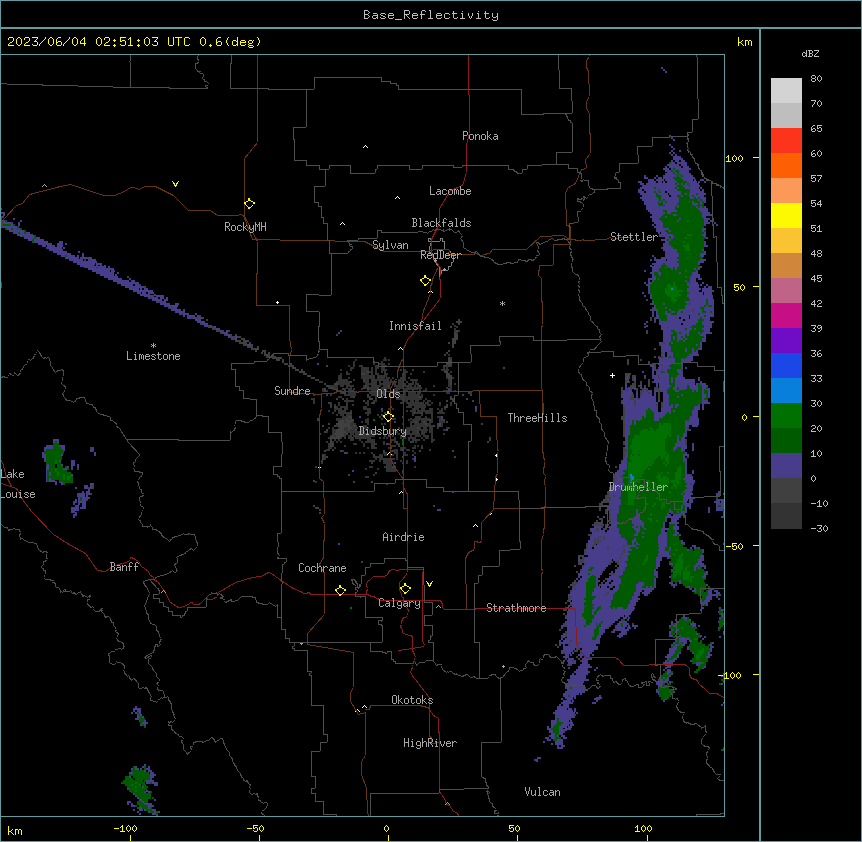Click the Vulcan town label
862x842 pixels.
click(x=542, y=792)
